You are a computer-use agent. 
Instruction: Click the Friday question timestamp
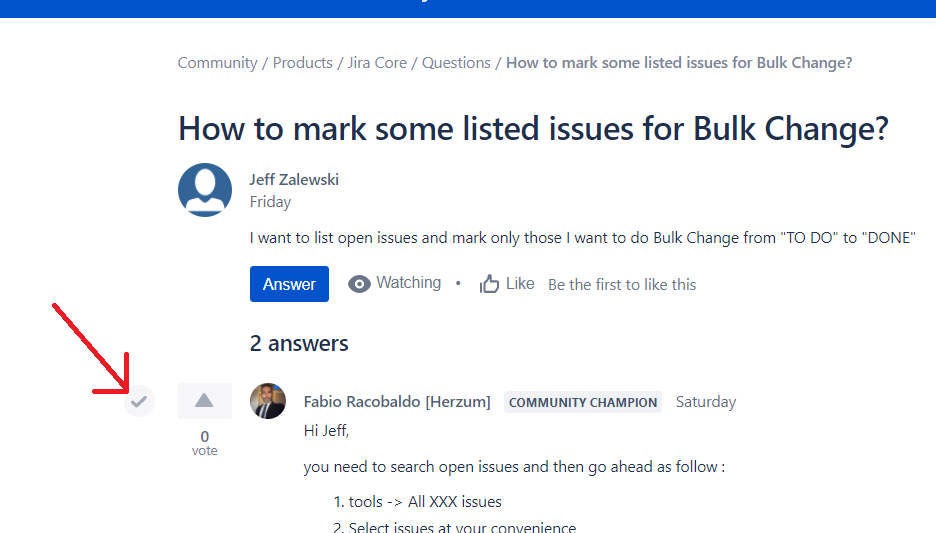(270, 202)
